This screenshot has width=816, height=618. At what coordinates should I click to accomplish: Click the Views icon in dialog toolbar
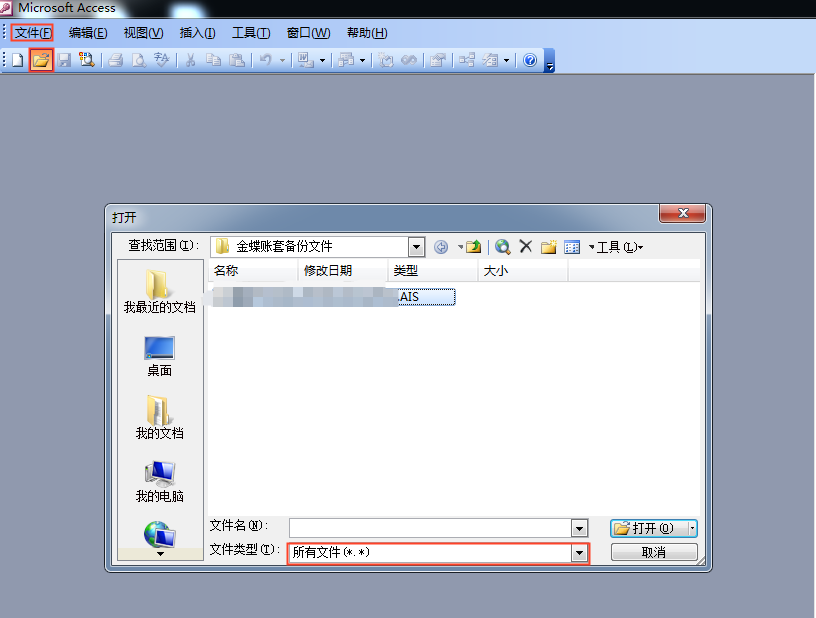(x=572, y=247)
